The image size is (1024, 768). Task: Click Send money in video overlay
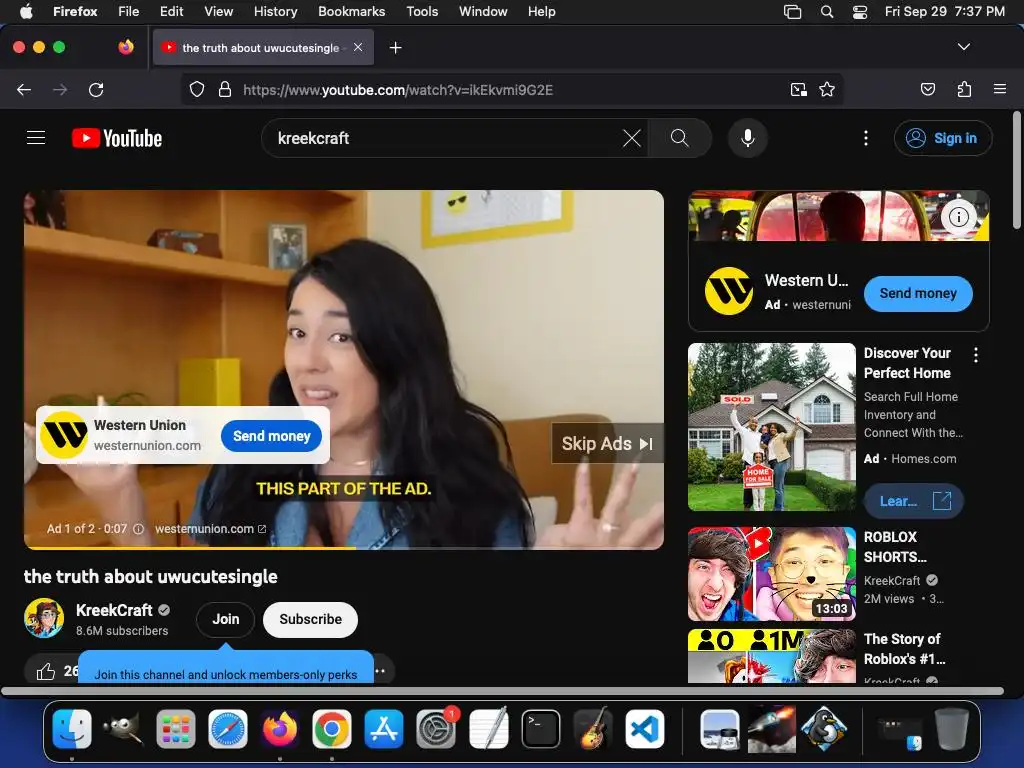[x=271, y=436]
